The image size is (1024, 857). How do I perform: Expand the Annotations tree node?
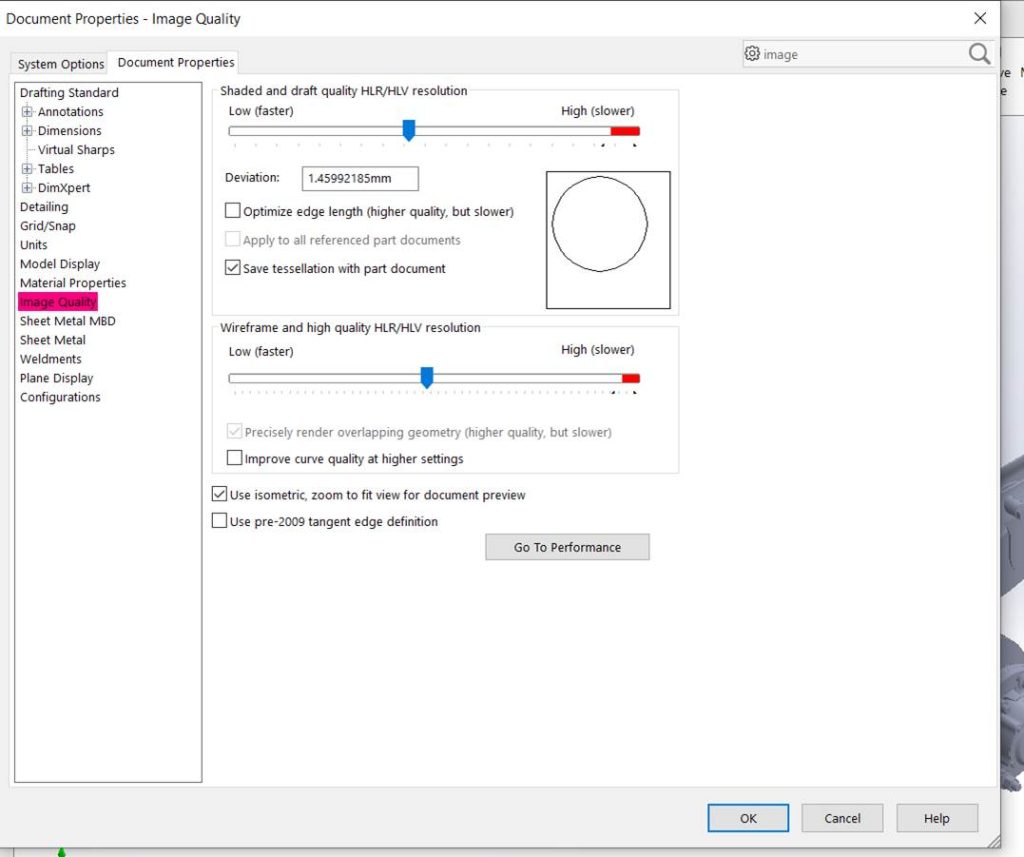pyautogui.click(x=27, y=112)
